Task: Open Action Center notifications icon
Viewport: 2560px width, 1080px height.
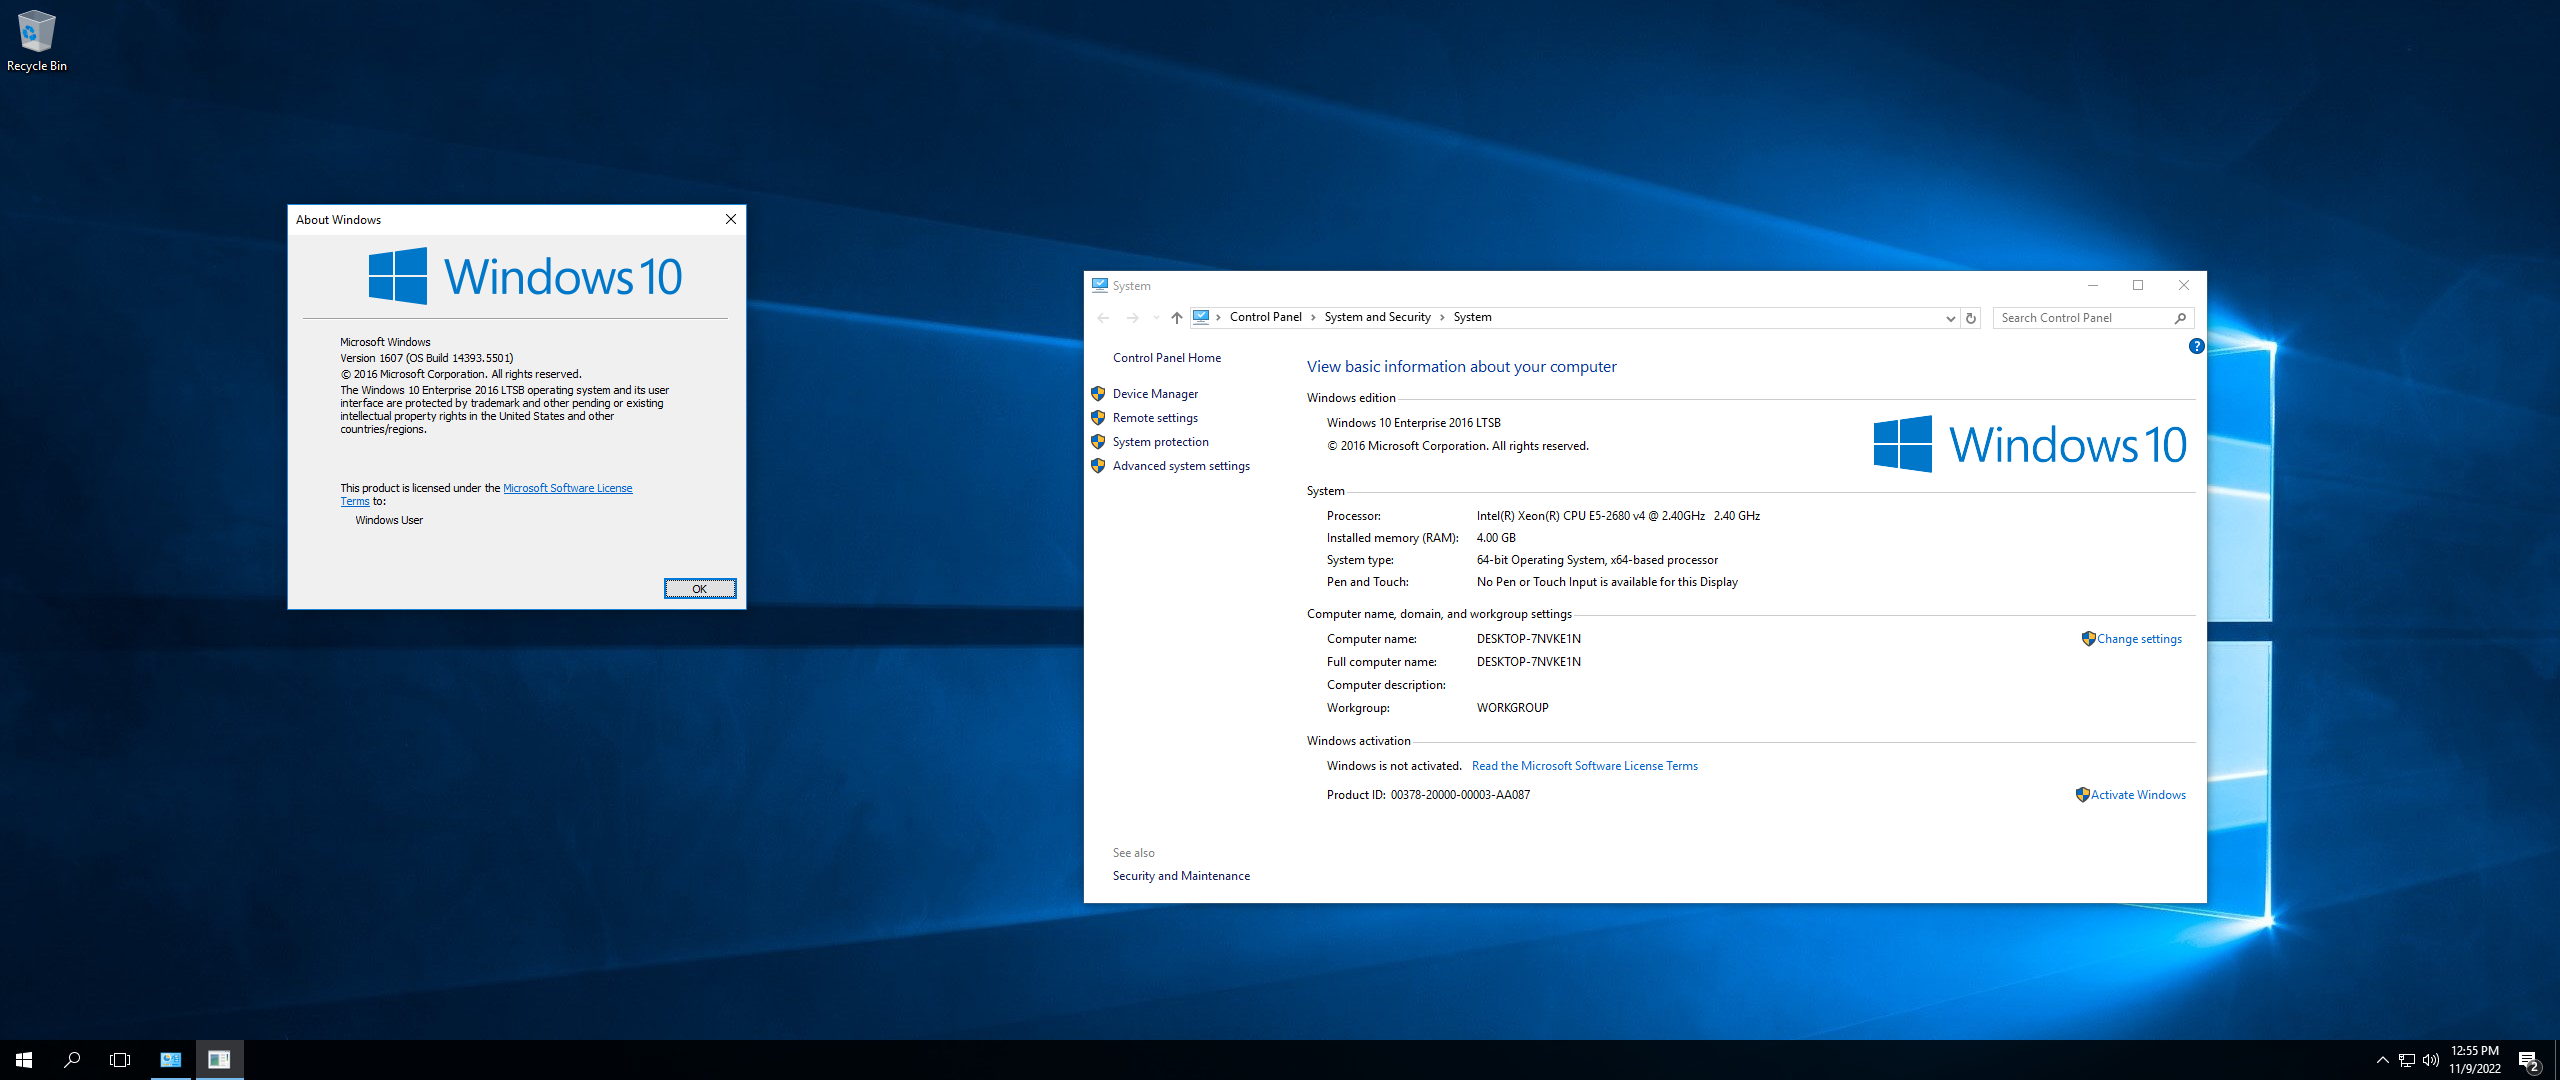Action: [x=2528, y=1061]
